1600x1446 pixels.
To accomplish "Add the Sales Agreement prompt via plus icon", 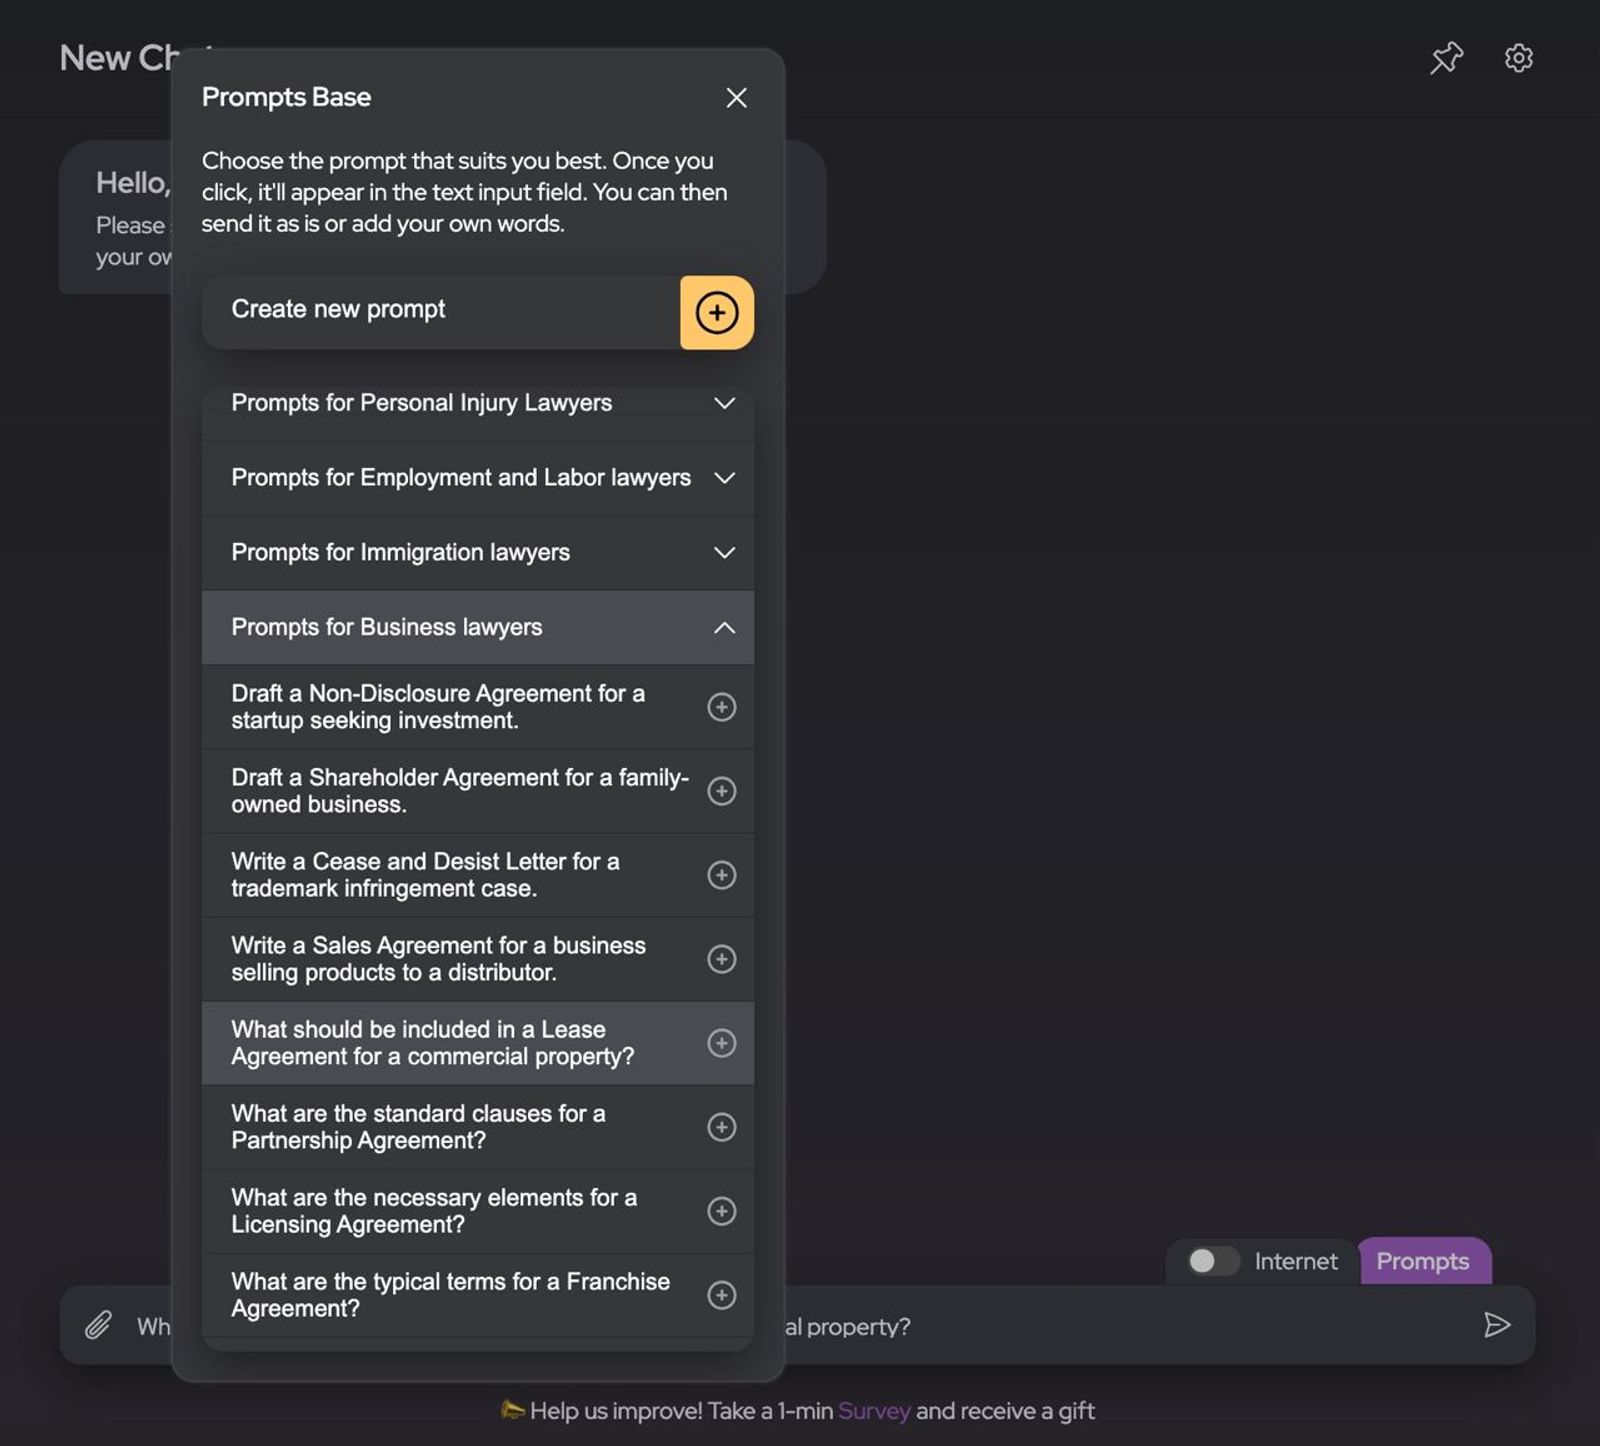I will tap(722, 959).
